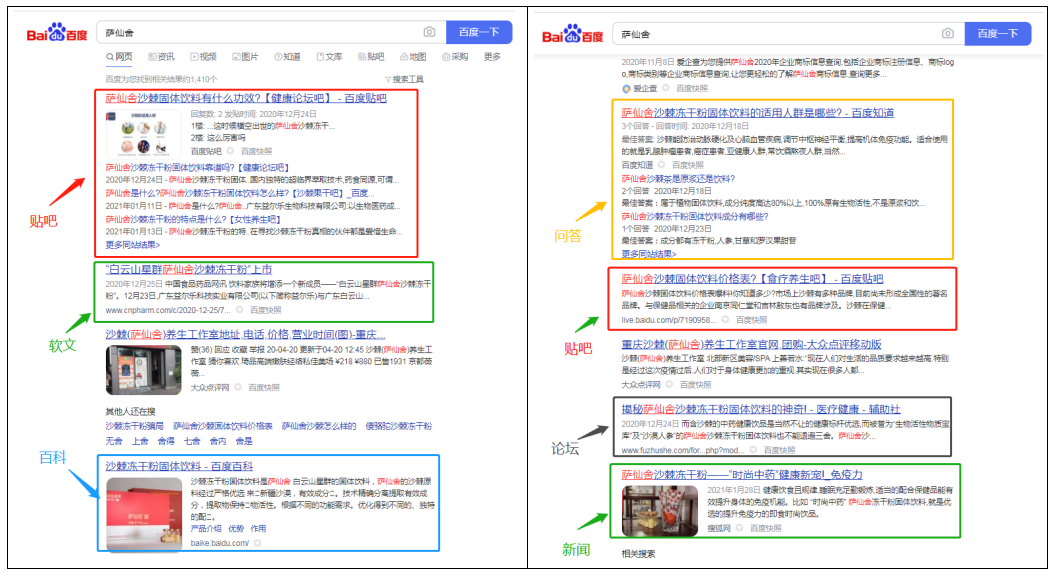
Task: Open result 萨仙舍沙棘冻干粉固体饮料的适用人群是哪些? - 百度知道
Action: pyautogui.click(x=758, y=113)
